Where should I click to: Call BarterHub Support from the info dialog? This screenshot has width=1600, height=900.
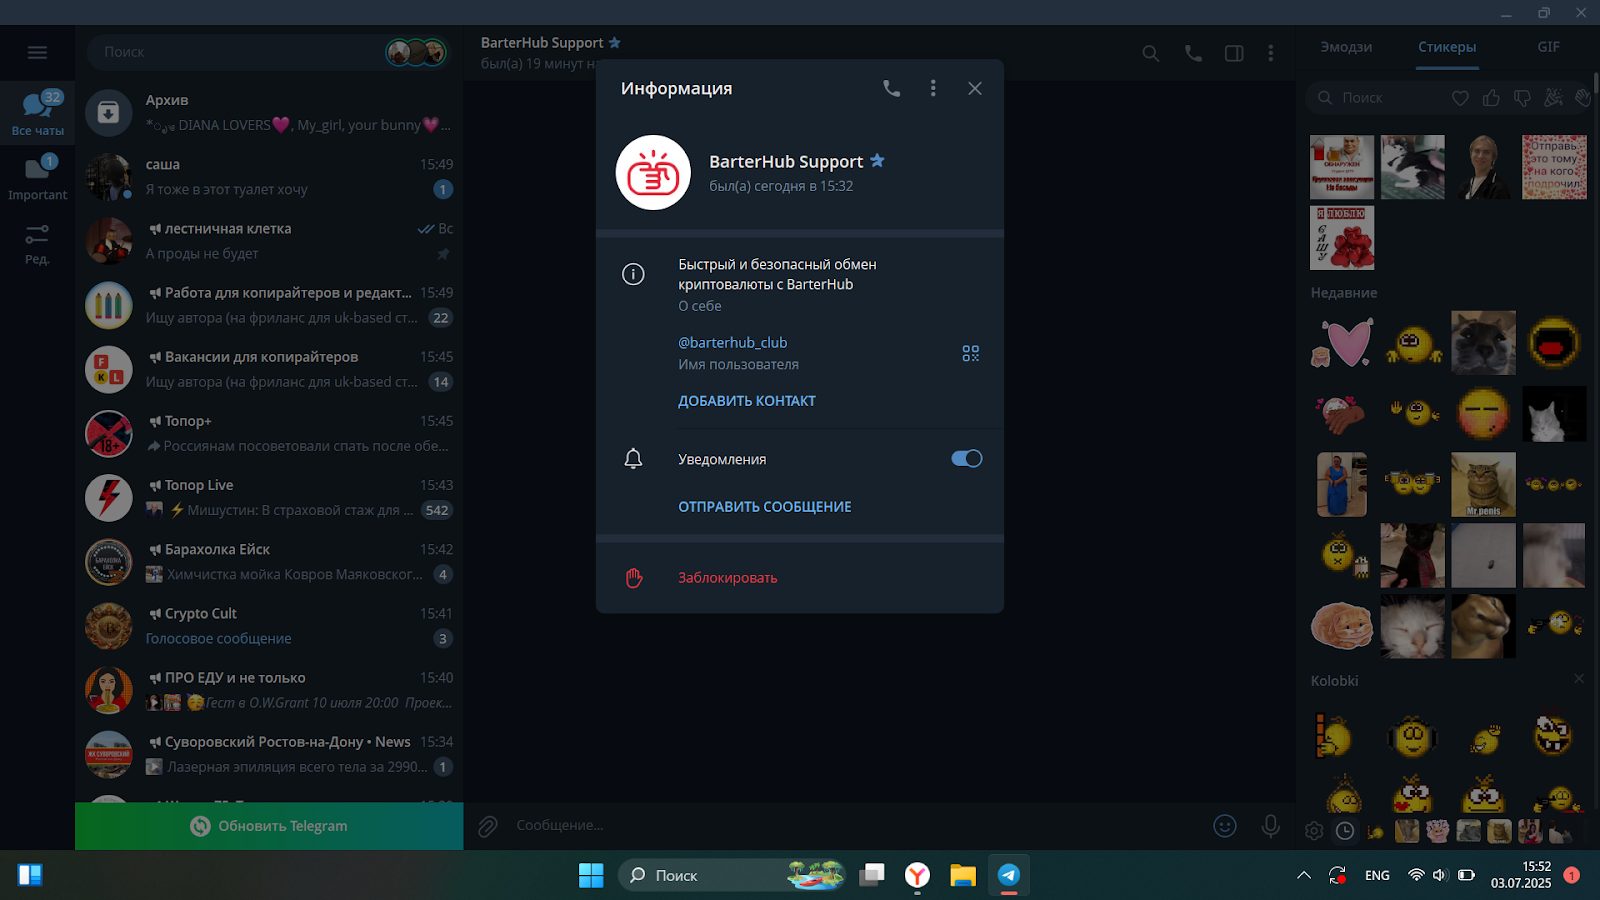tap(891, 88)
